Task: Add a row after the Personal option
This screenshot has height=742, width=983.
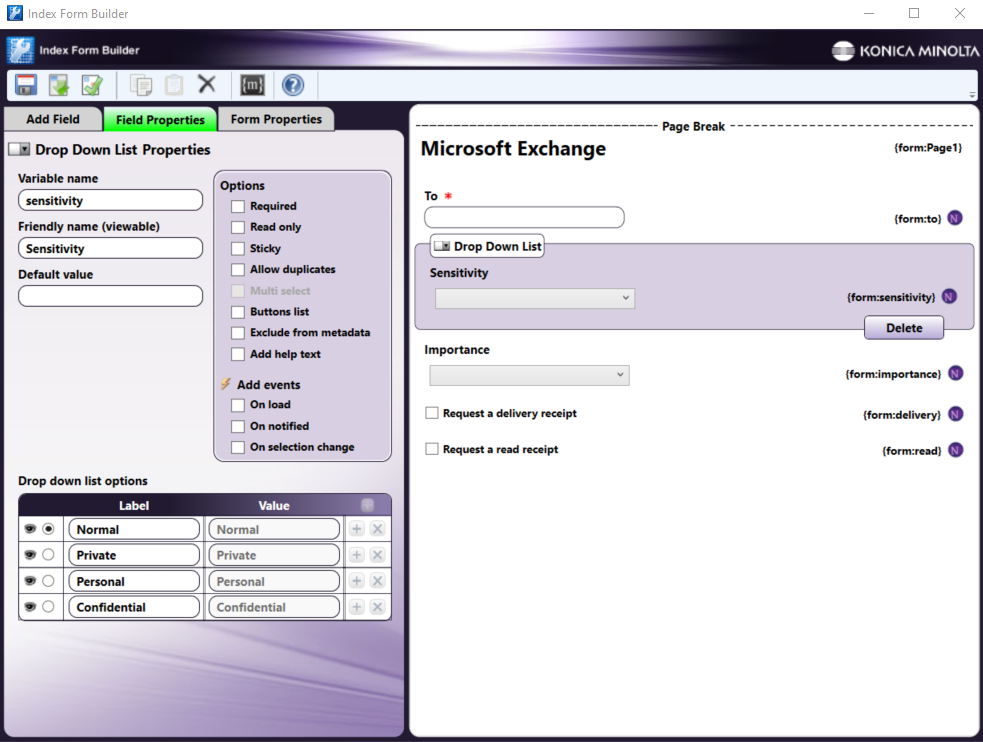Action: pos(357,581)
